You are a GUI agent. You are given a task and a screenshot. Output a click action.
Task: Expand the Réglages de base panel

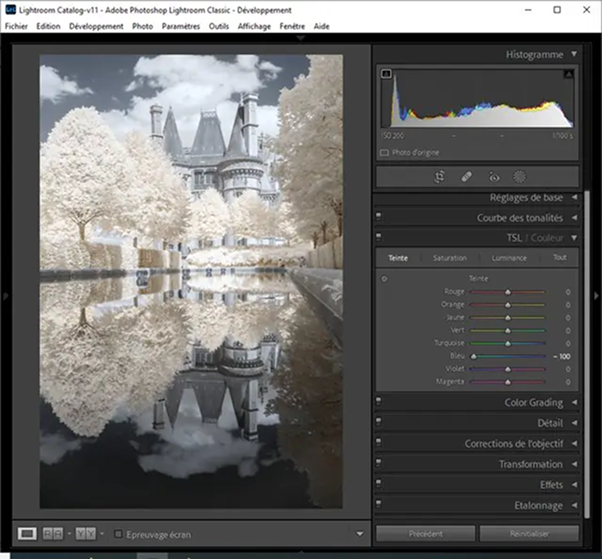(x=575, y=197)
